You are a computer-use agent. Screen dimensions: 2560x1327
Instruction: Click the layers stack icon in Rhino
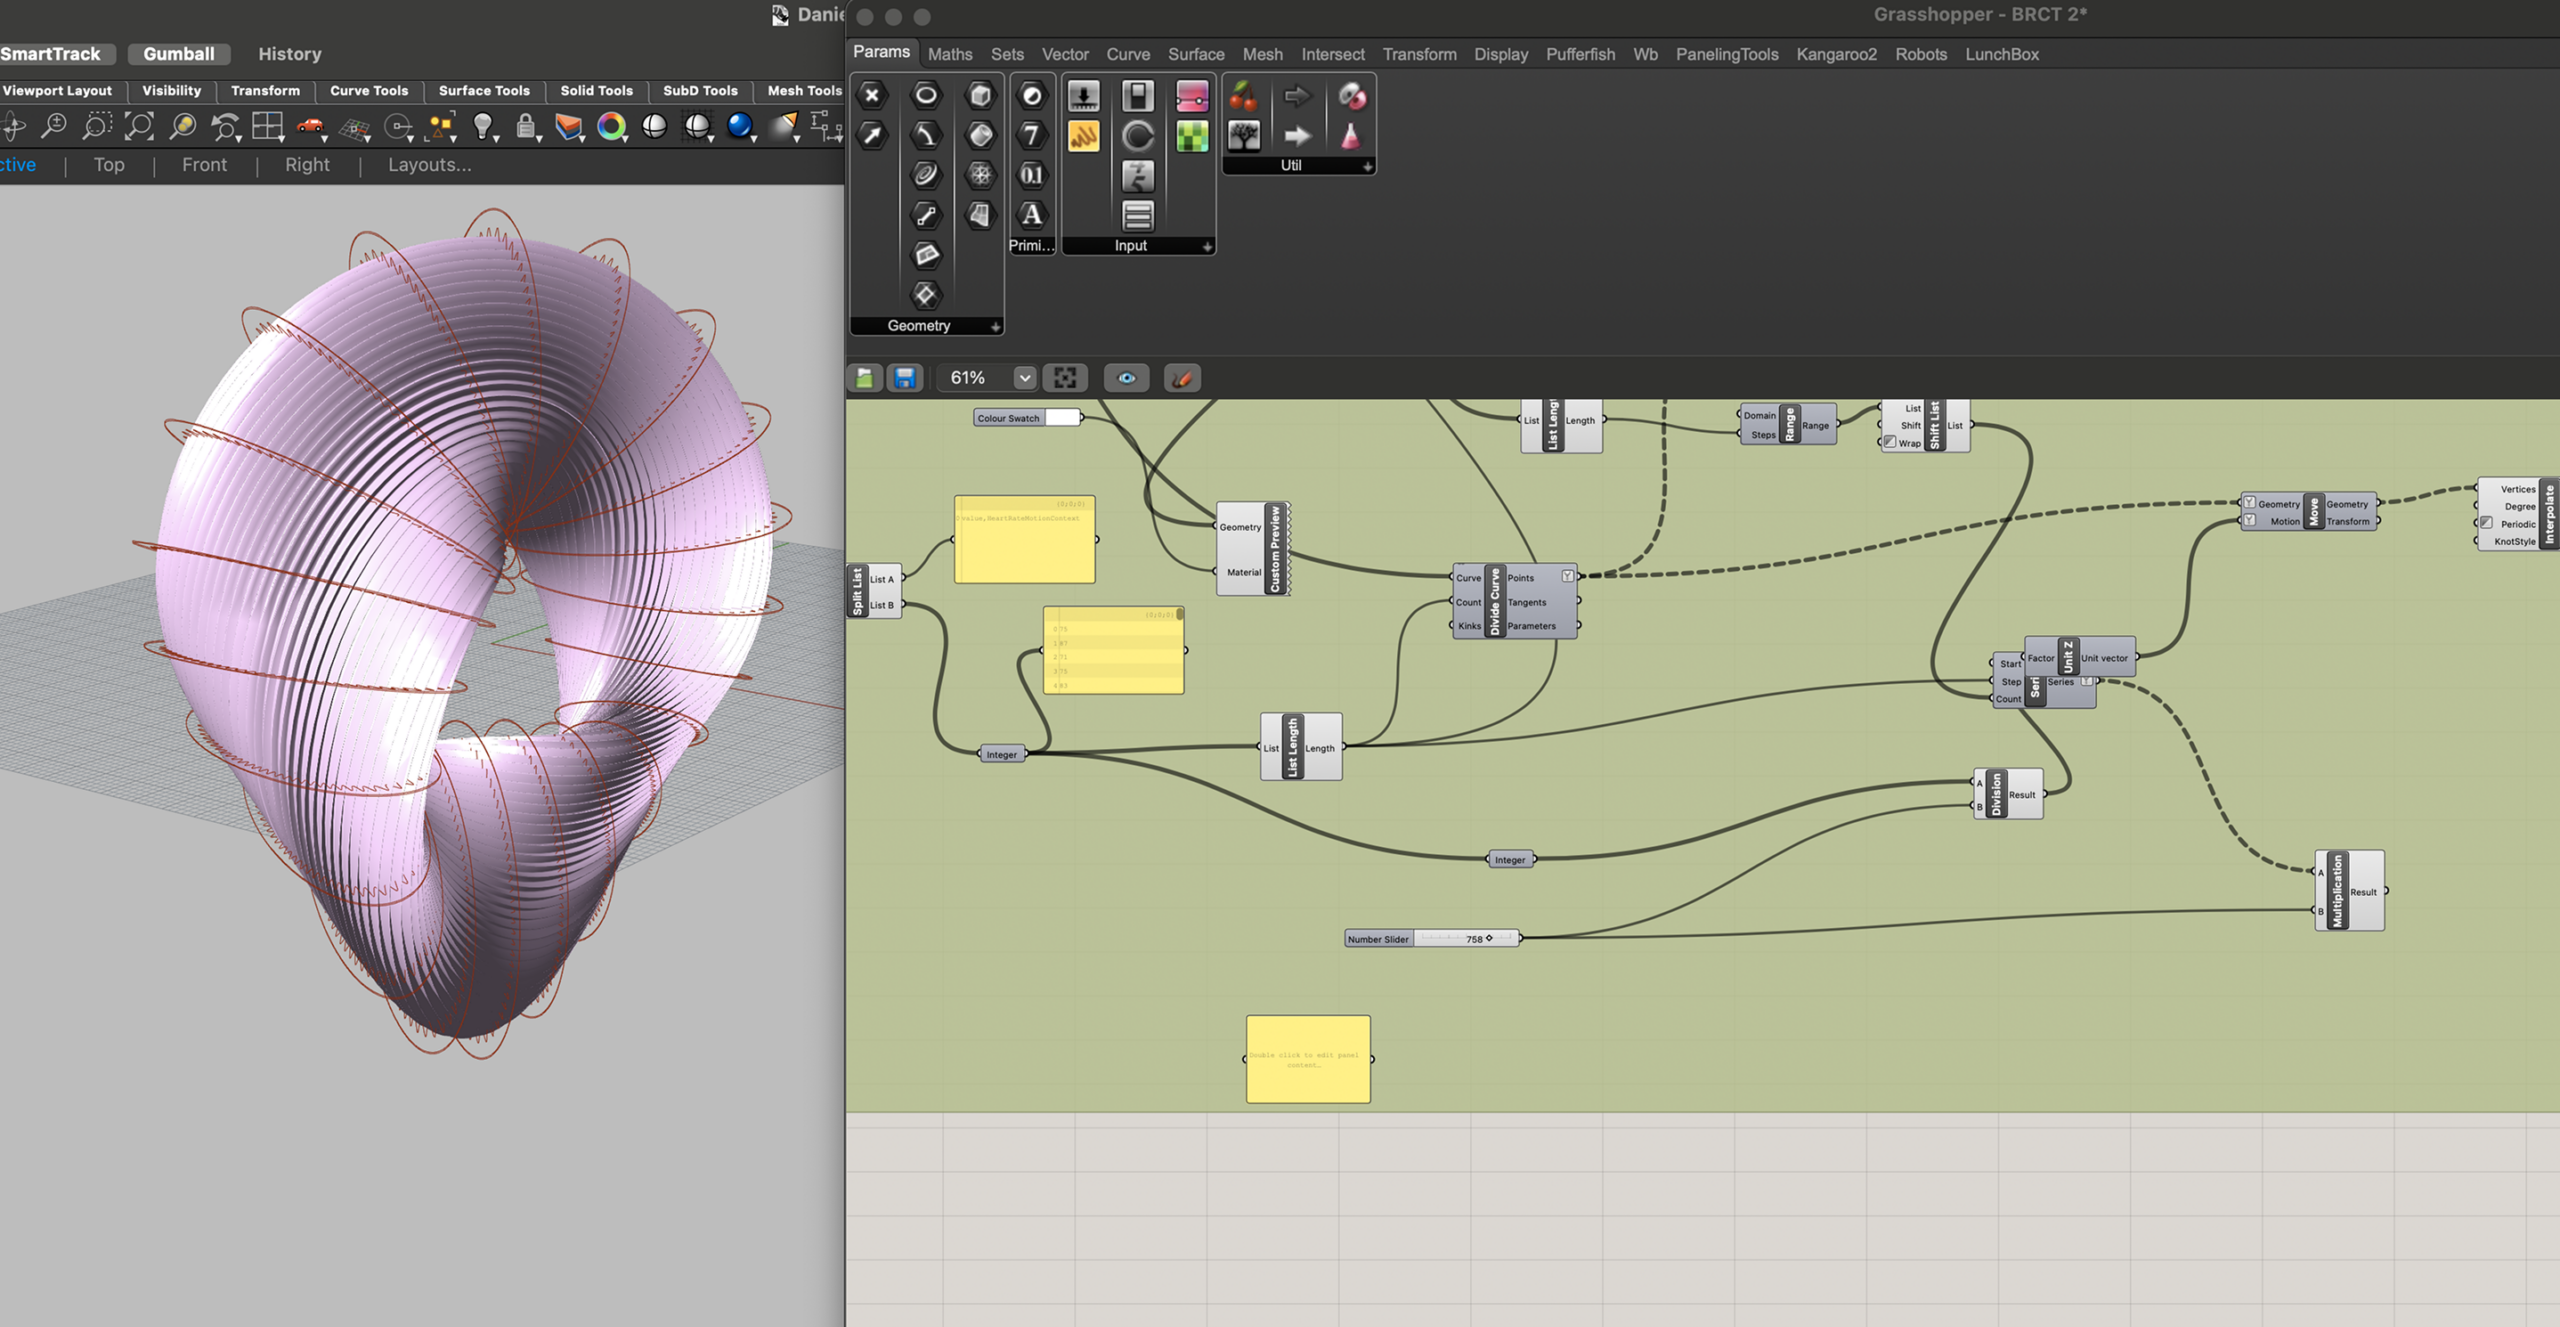[569, 126]
